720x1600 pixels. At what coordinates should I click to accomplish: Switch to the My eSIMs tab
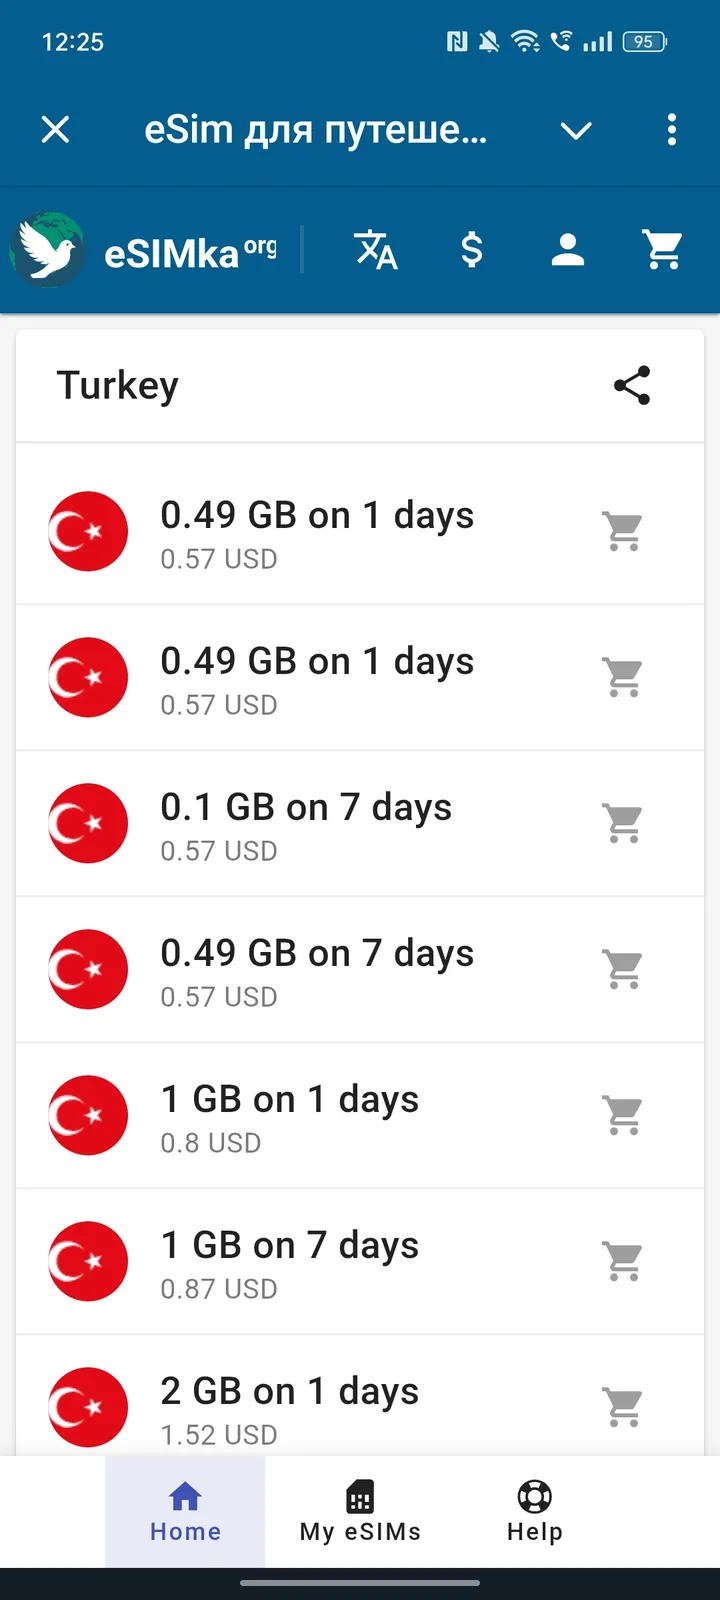tap(360, 1512)
